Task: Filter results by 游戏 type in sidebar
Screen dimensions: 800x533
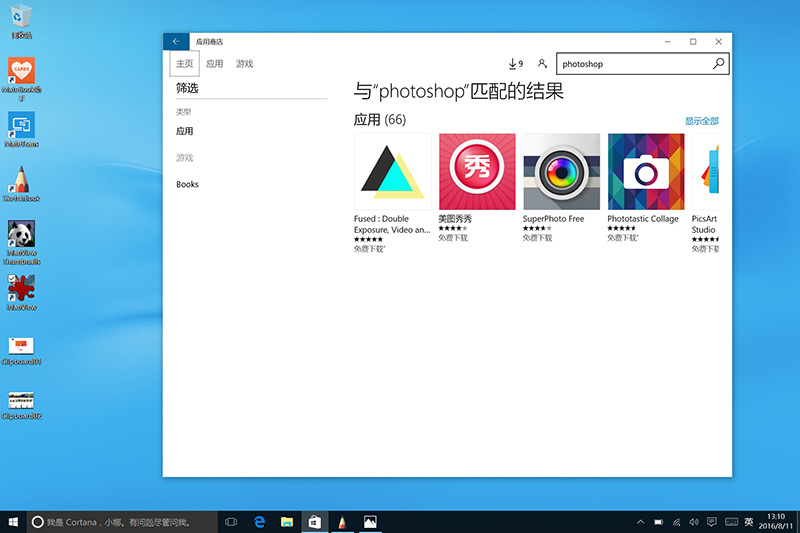Action: 185,158
